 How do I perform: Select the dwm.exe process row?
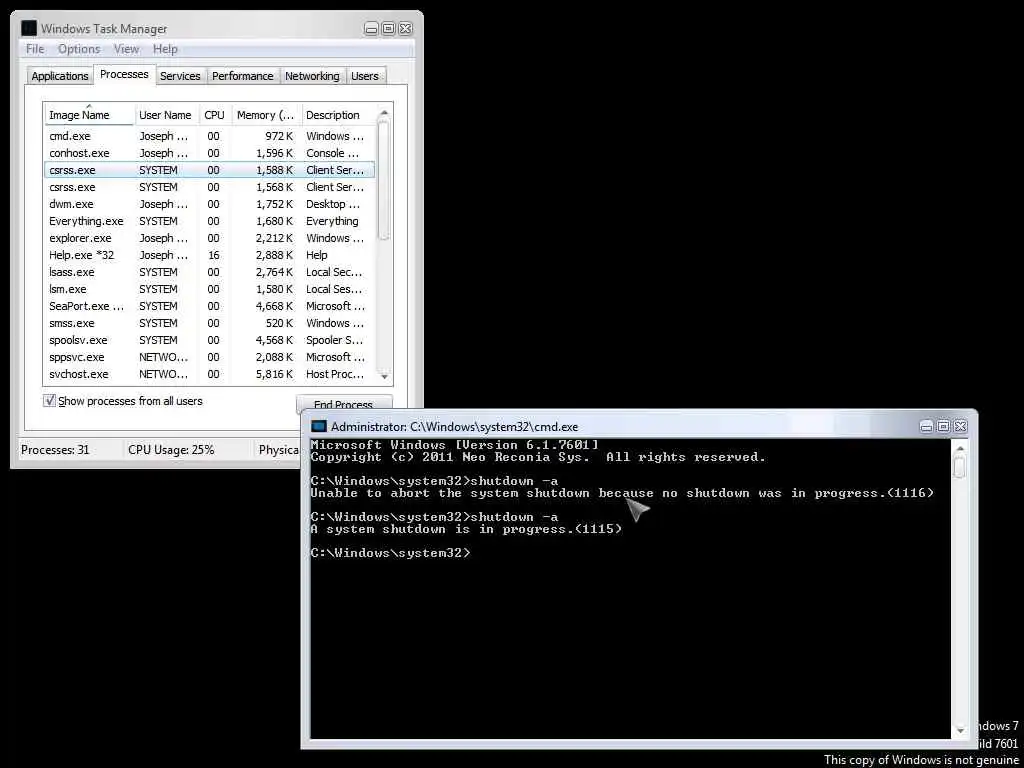pos(210,204)
